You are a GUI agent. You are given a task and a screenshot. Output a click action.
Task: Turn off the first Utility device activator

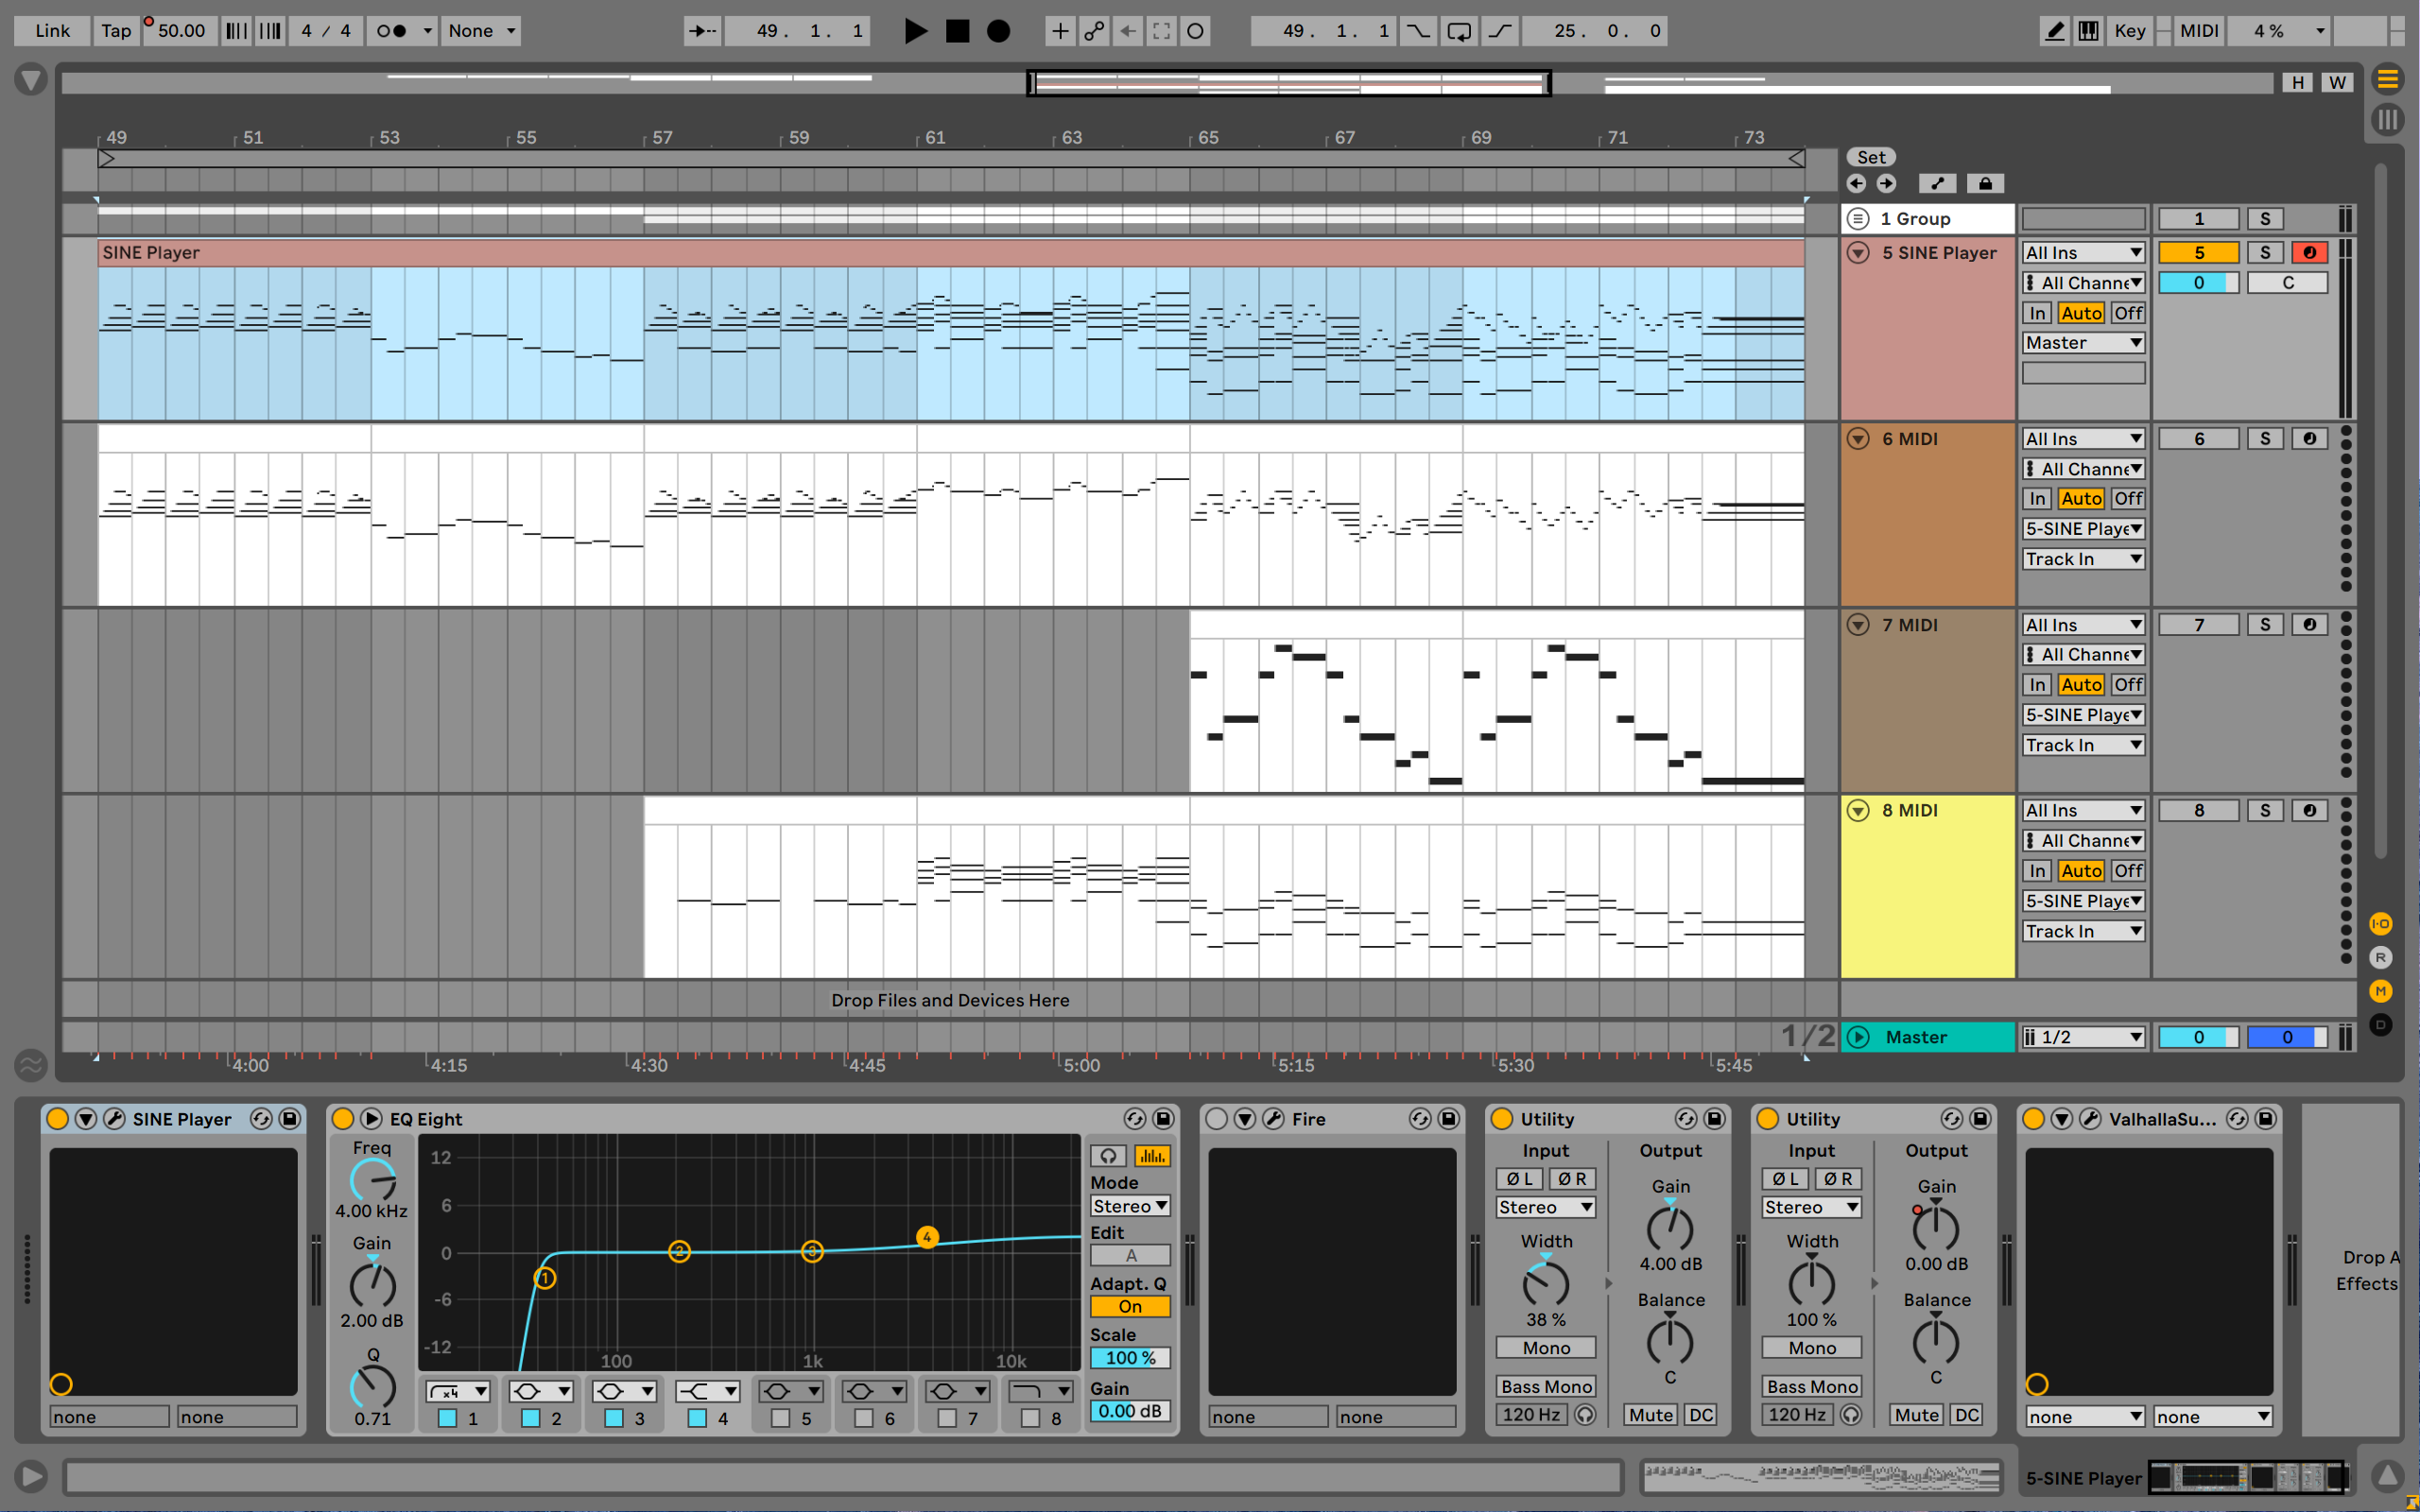1502,1119
